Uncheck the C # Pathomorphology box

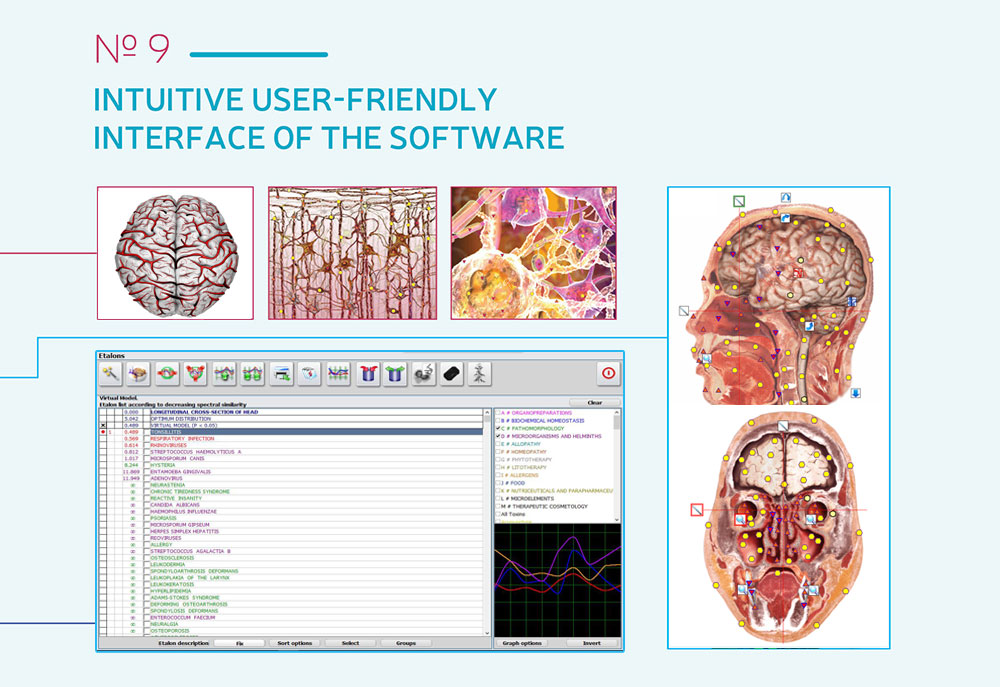pyautogui.click(x=498, y=429)
